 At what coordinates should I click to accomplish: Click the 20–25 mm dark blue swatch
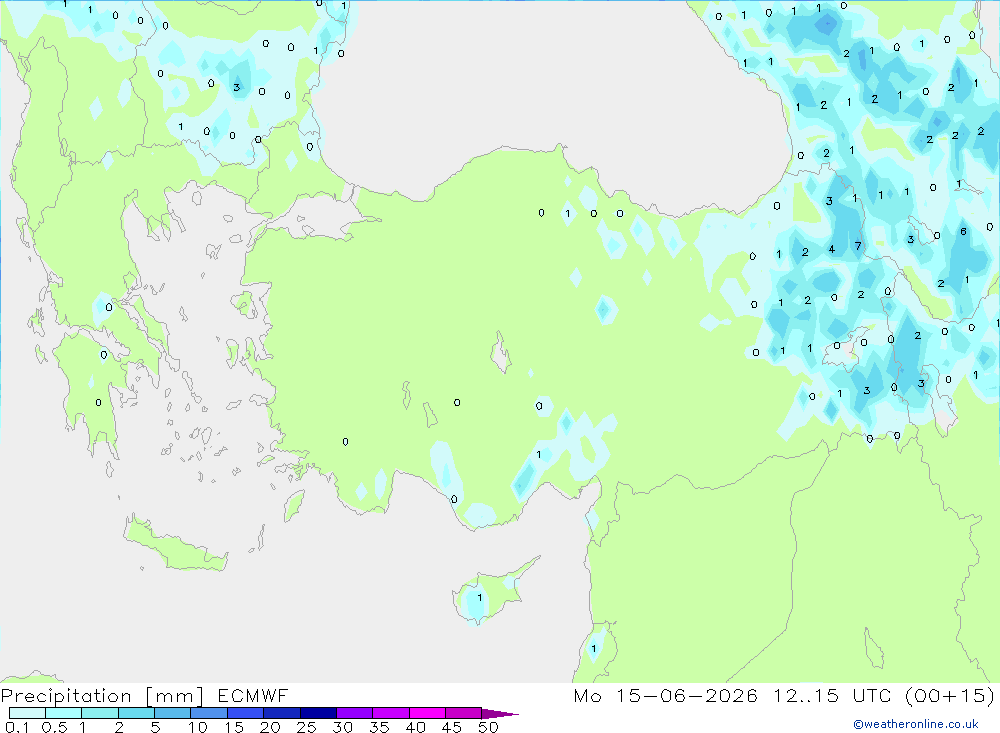pos(282,713)
